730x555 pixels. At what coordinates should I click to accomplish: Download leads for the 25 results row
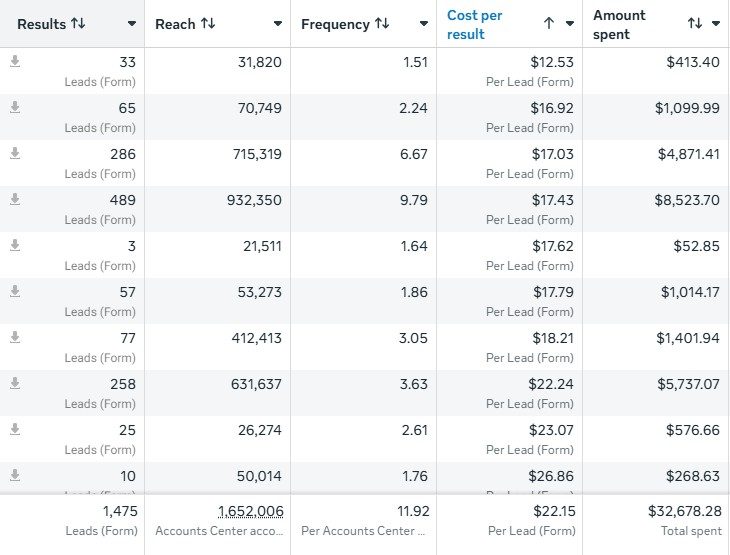(15, 429)
